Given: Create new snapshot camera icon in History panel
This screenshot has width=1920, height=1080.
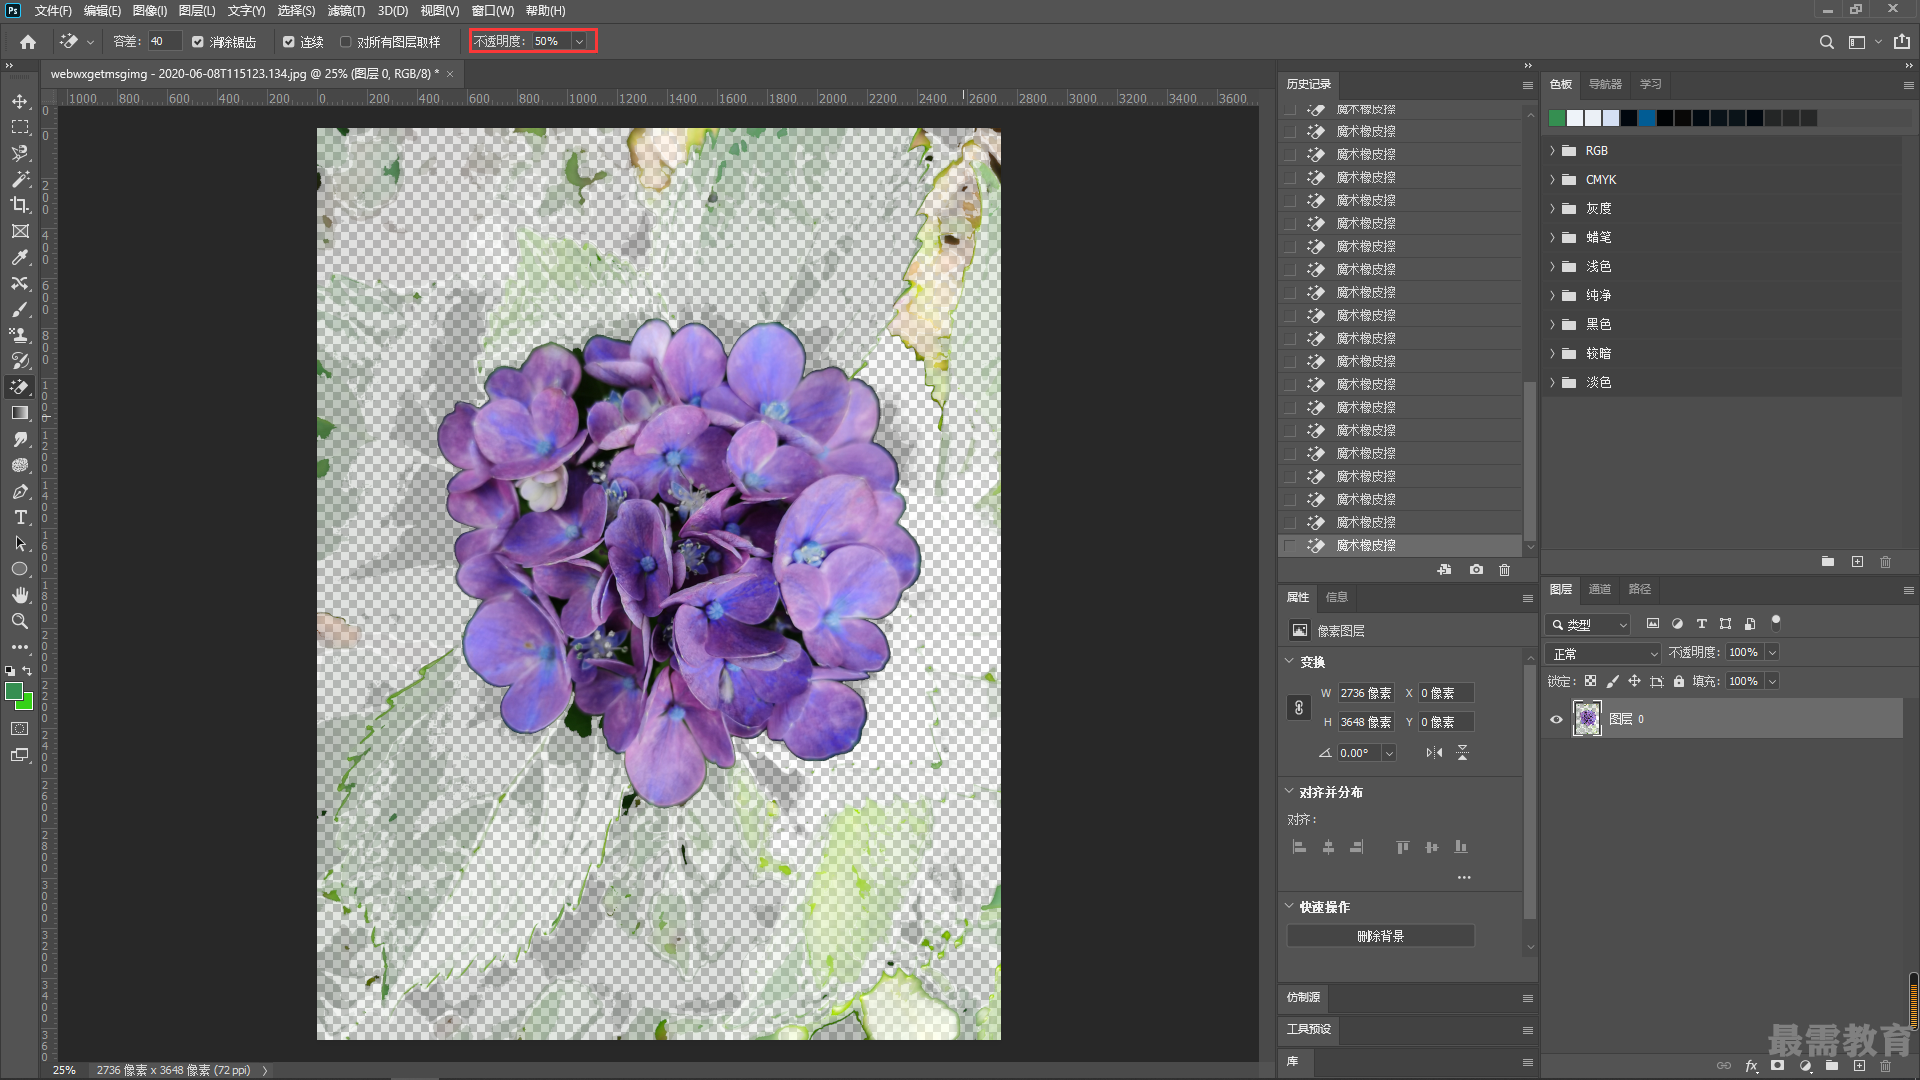Looking at the screenshot, I should click(1476, 570).
